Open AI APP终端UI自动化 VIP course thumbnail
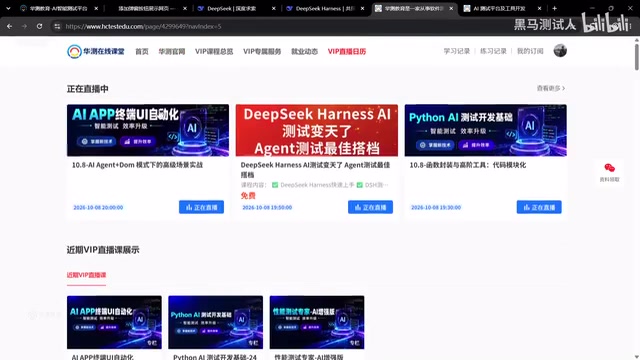The height and width of the screenshot is (360, 640). tap(114, 322)
